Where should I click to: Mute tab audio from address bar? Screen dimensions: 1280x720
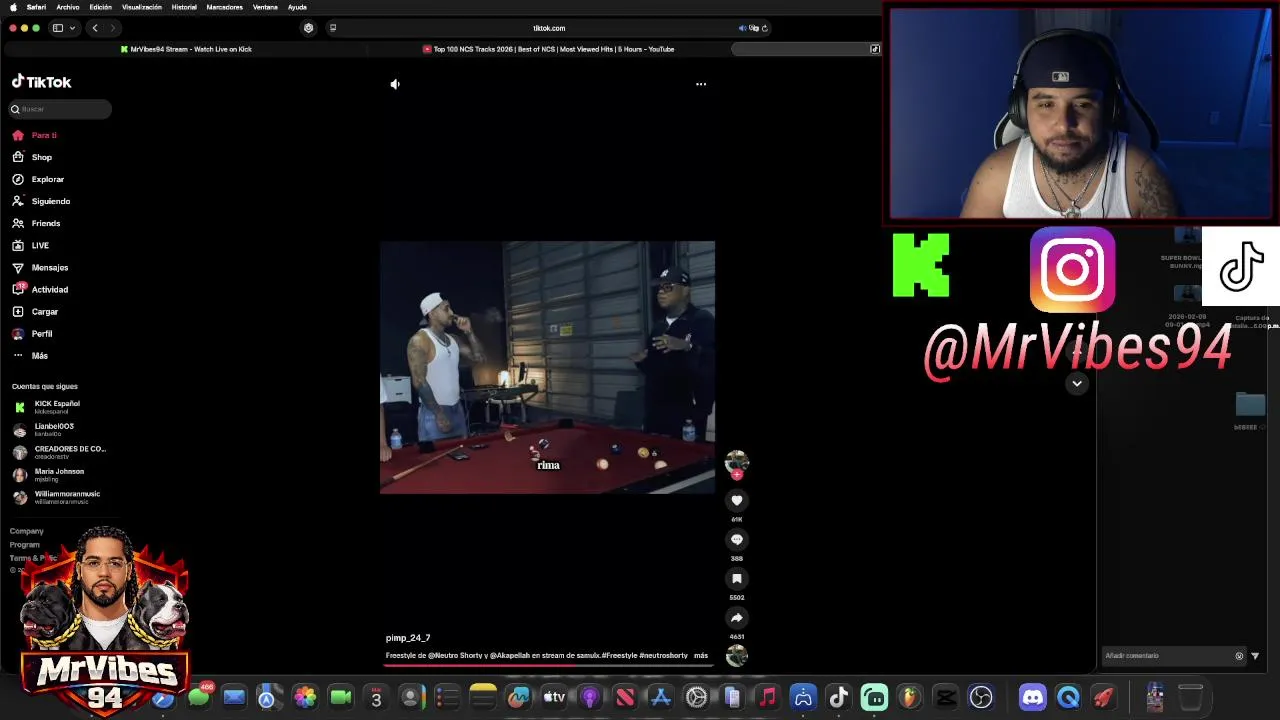pyautogui.click(x=743, y=28)
